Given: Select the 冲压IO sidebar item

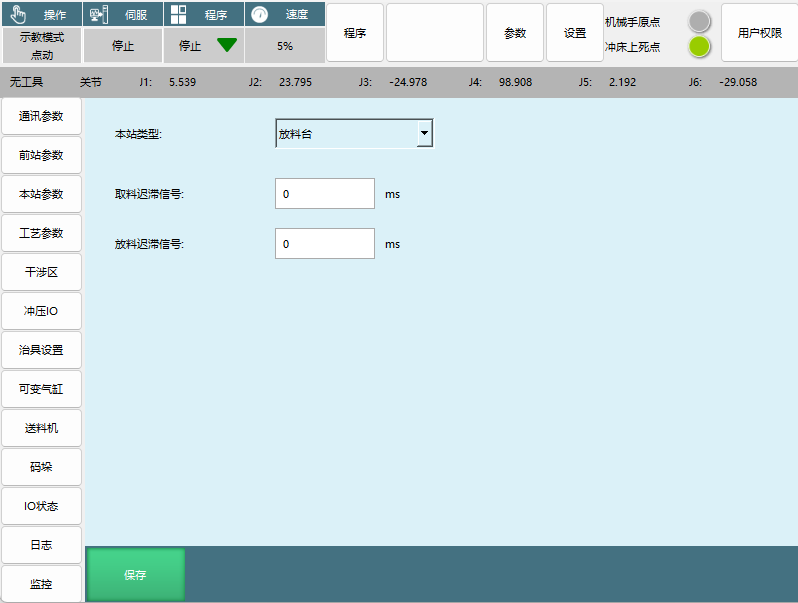Looking at the screenshot, I should [x=41, y=311].
